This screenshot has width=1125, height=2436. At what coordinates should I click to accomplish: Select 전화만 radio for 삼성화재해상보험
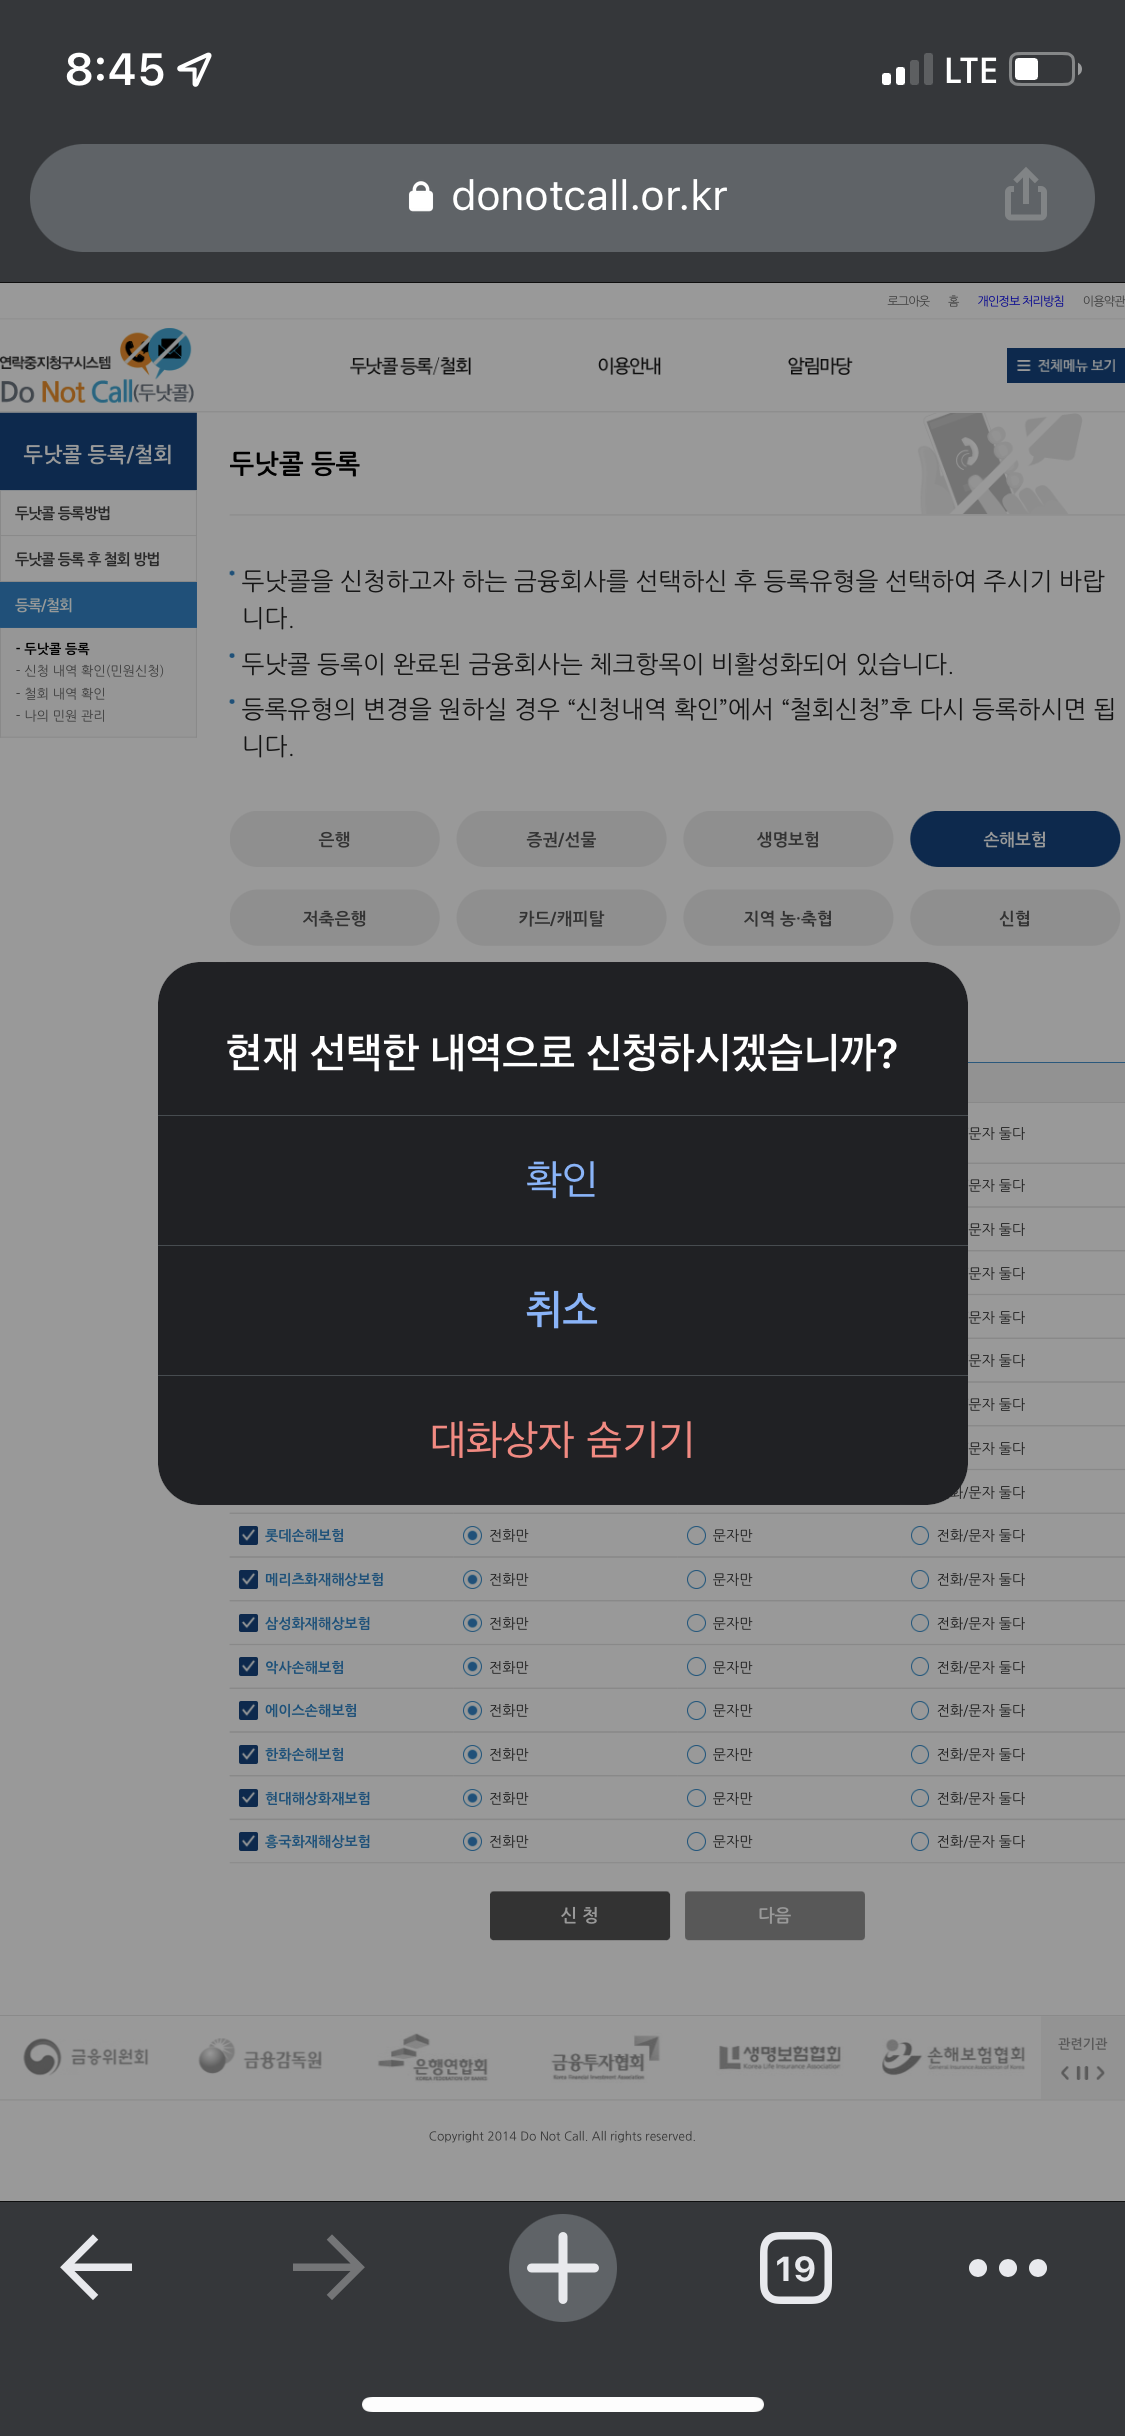(x=472, y=1623)
